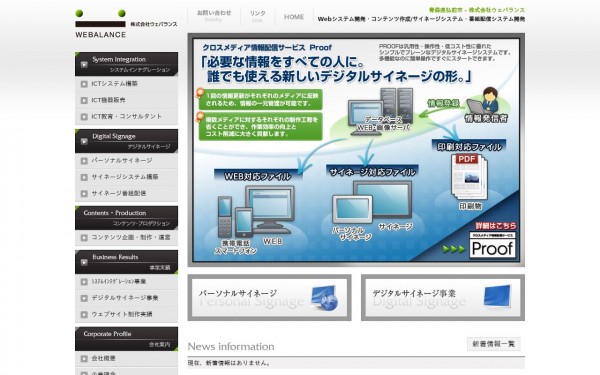Click arrow icon beside サイネージシステム構築
Screen dimensions: 600x375
84,177
